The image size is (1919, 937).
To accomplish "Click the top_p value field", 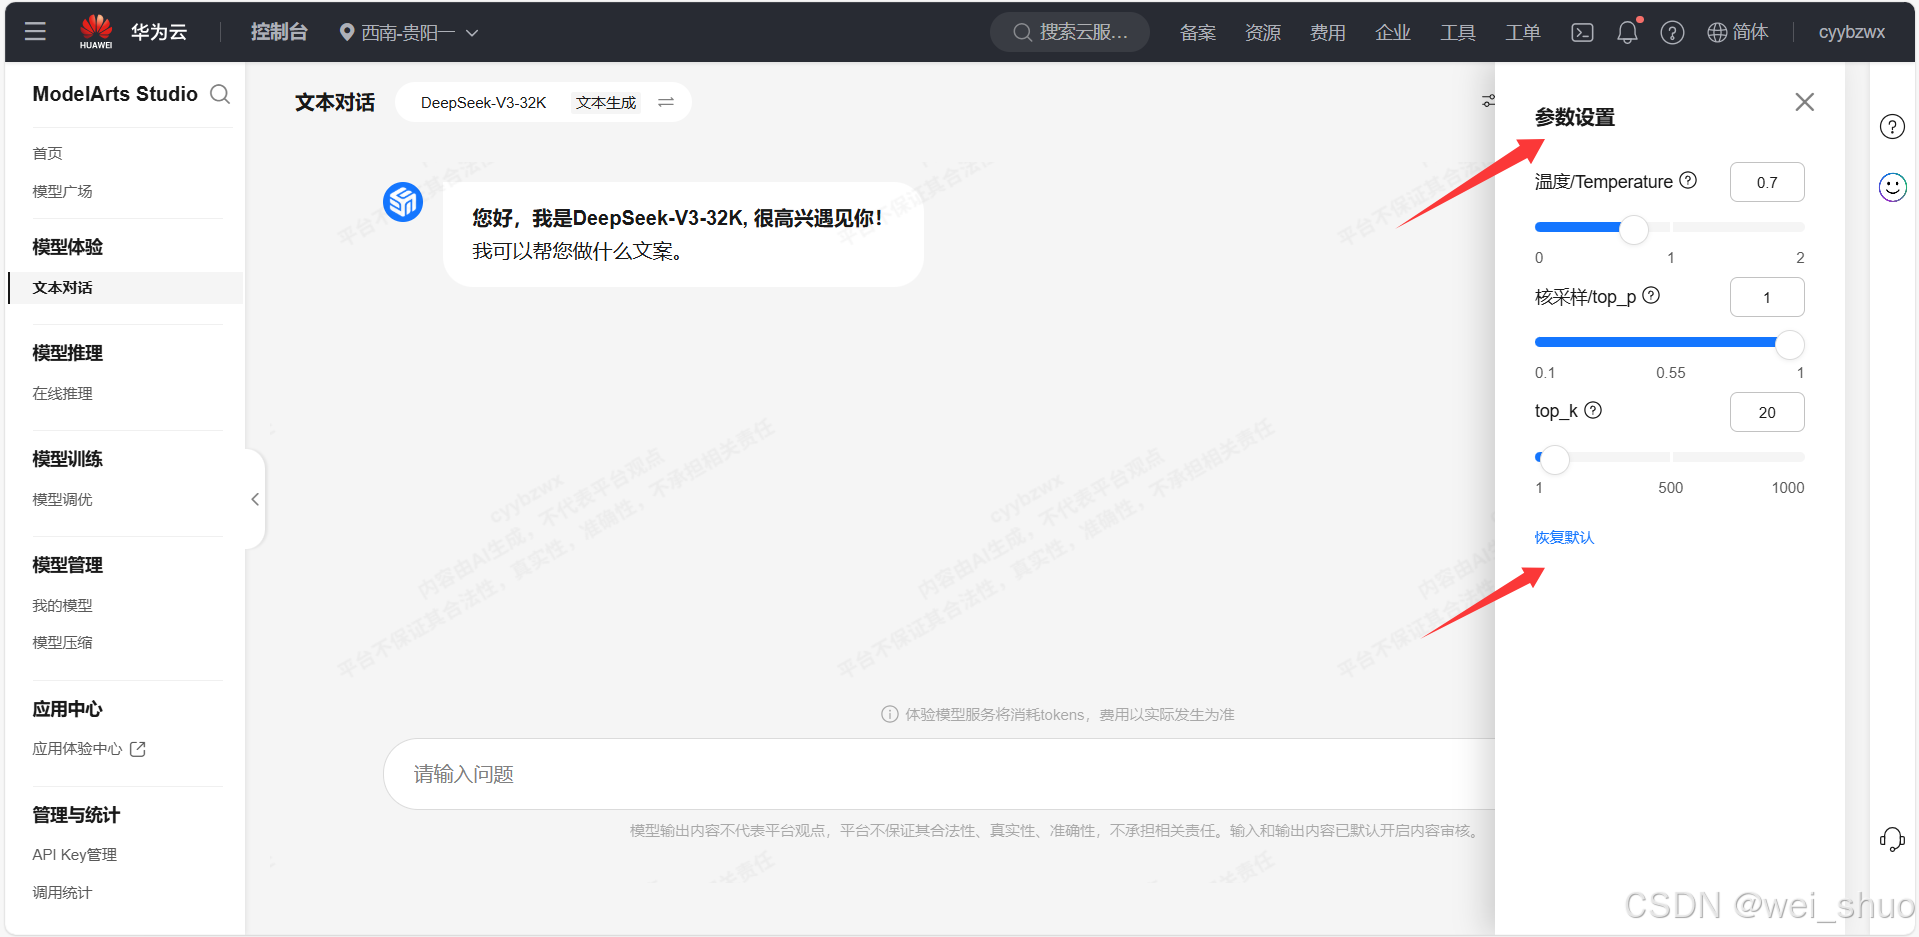I will [1767, 297].
